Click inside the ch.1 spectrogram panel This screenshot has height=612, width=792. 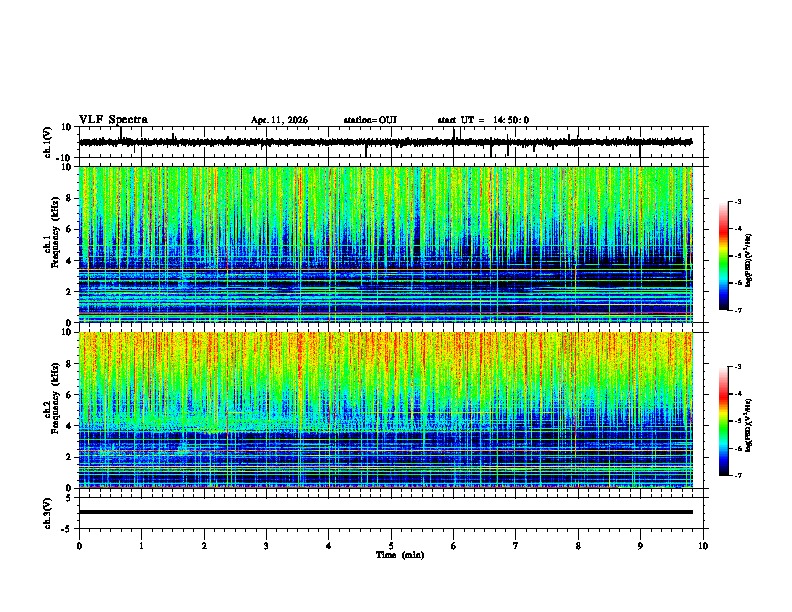coord(386,244)
